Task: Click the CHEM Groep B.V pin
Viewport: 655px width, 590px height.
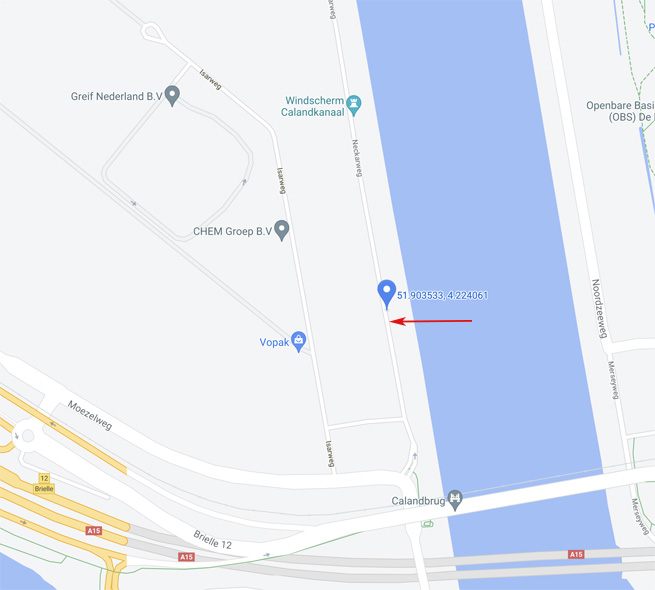Action: click(282, 230)
